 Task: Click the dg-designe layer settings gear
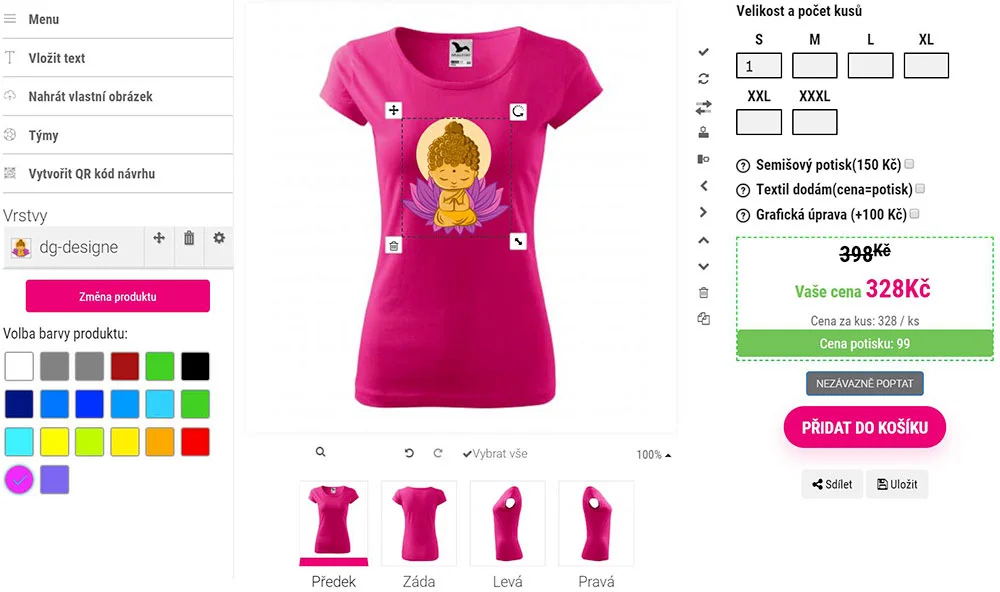pos(219,238)
